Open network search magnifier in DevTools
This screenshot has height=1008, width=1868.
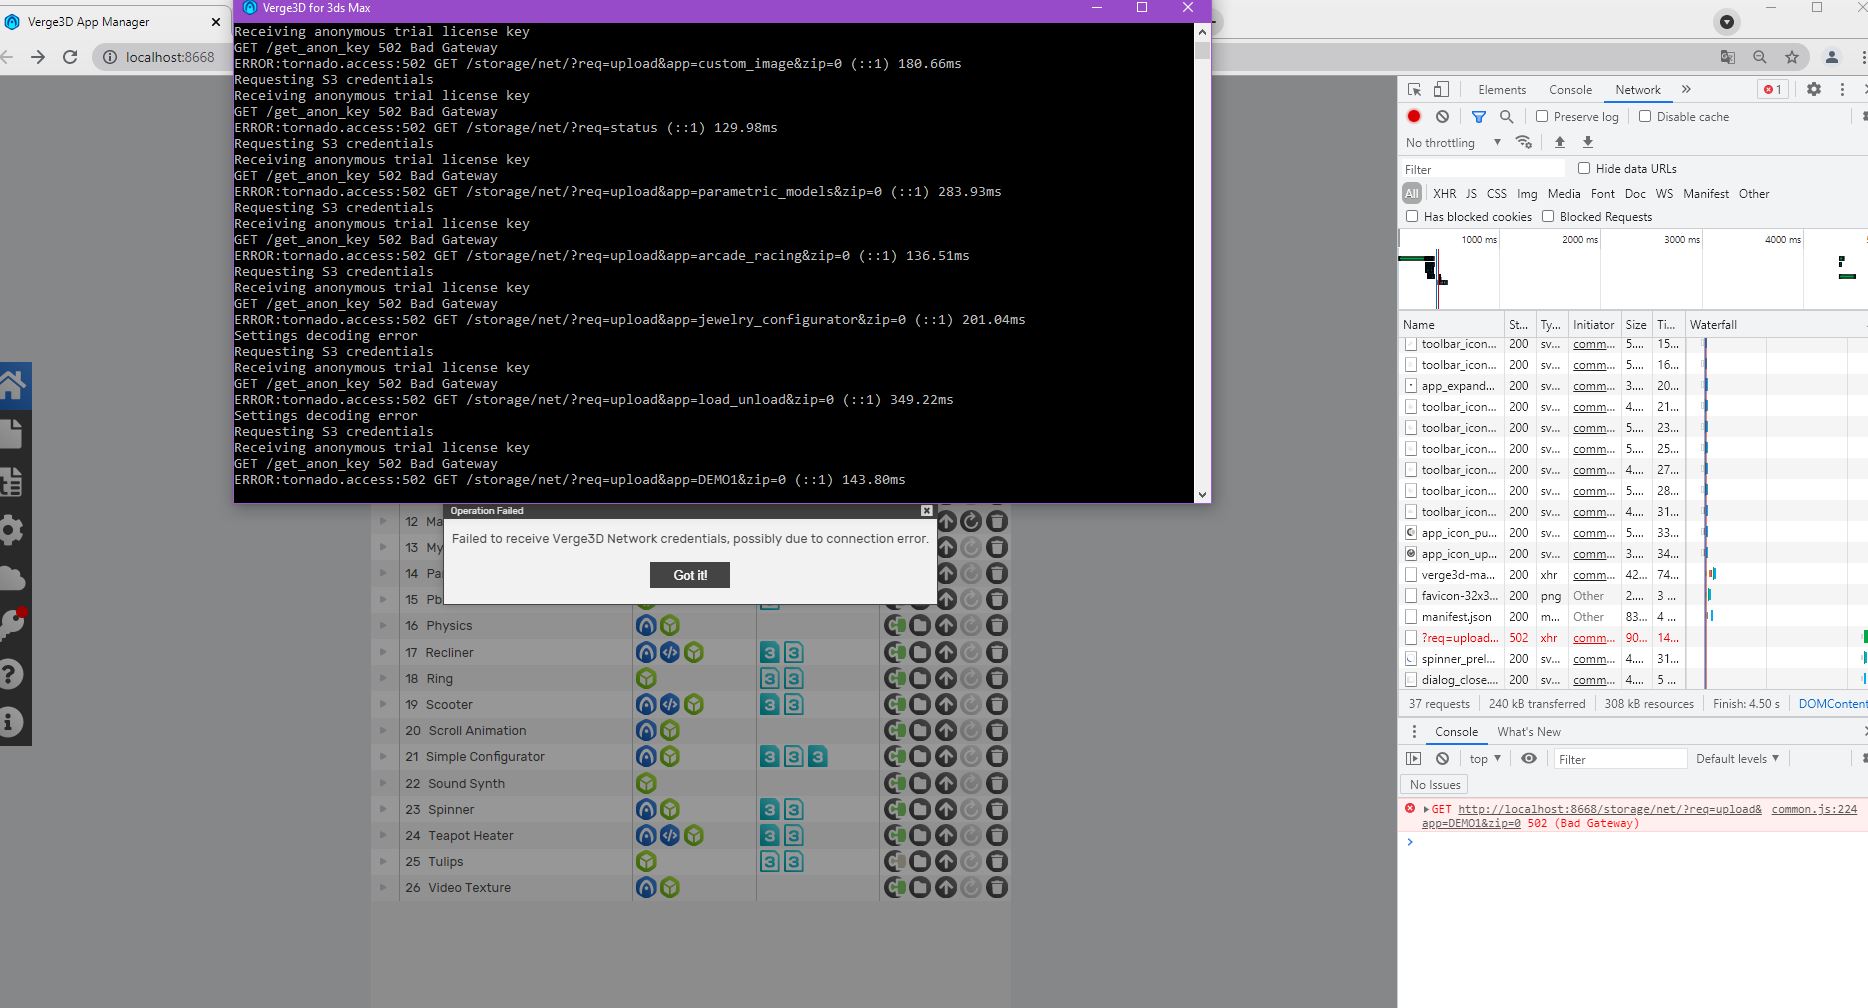point(1507,116)
